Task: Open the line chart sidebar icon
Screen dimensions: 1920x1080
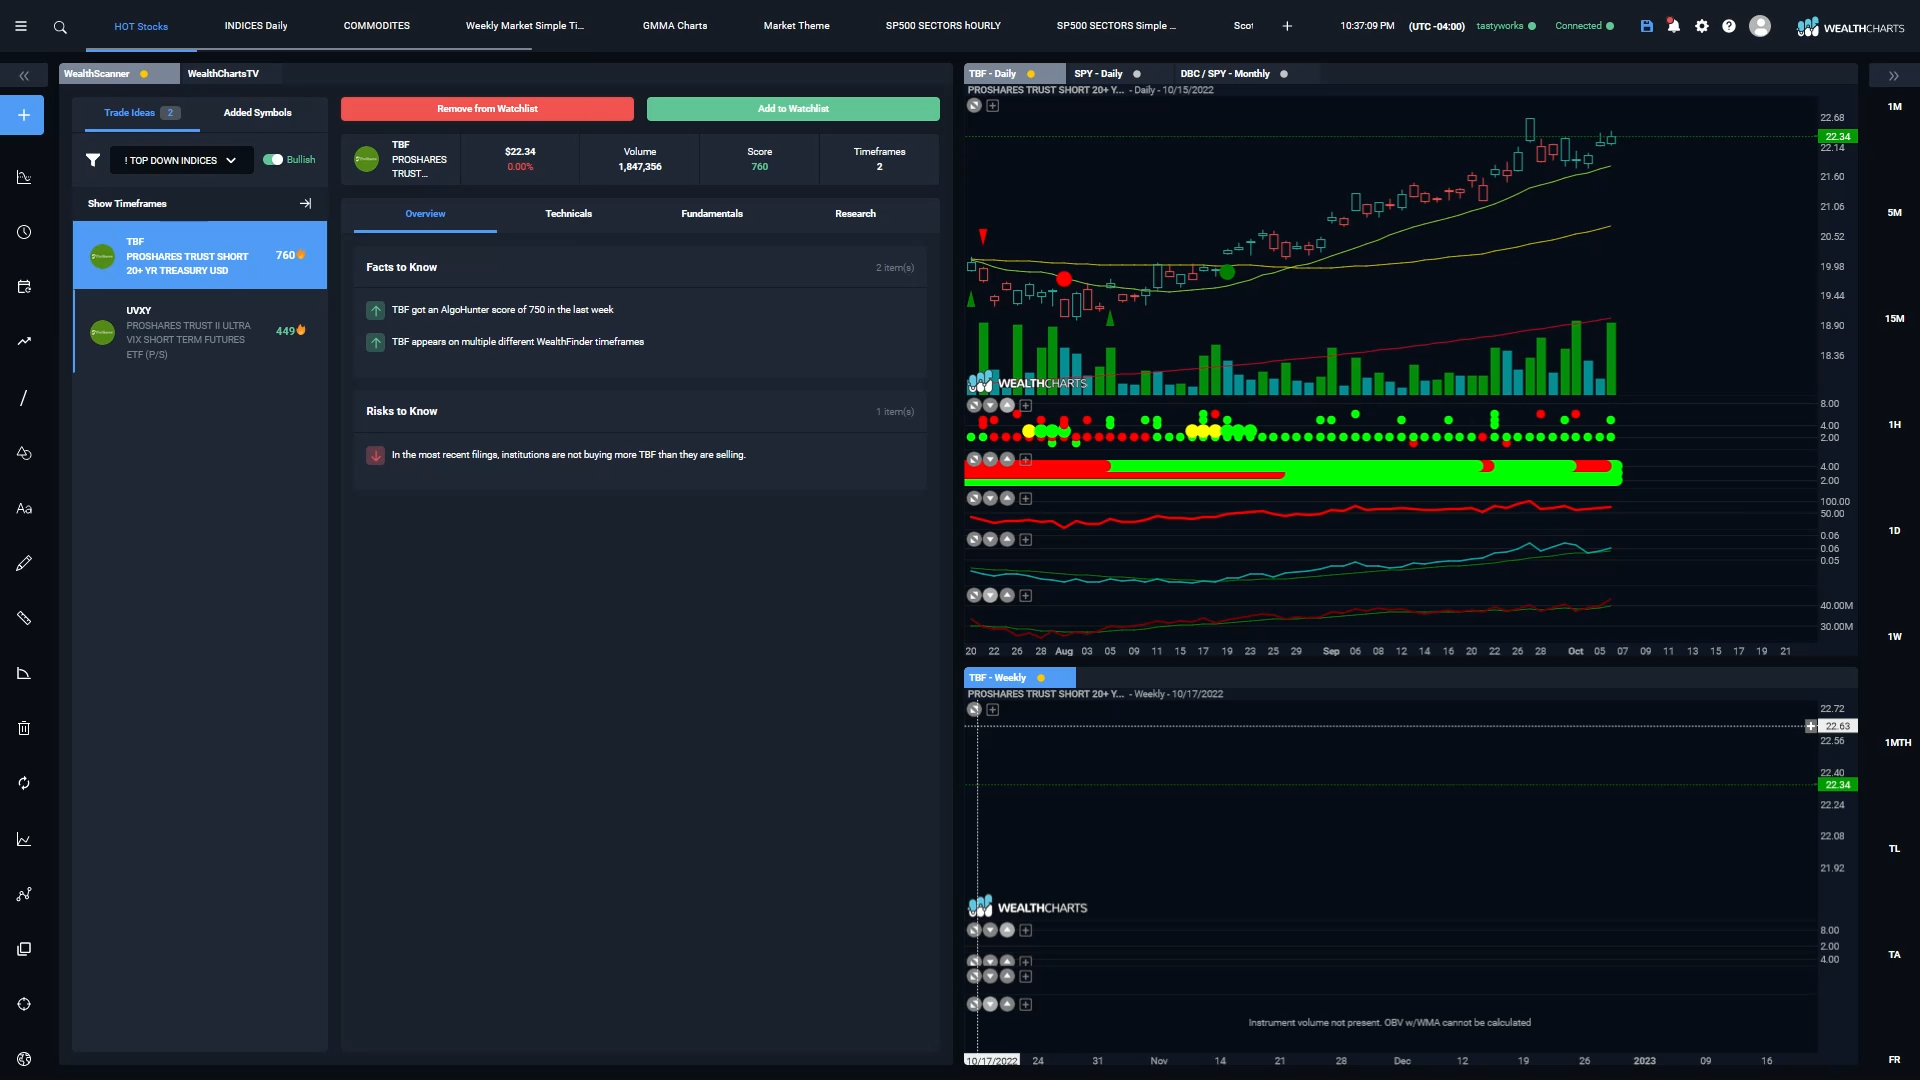Action: coord(24,839)
